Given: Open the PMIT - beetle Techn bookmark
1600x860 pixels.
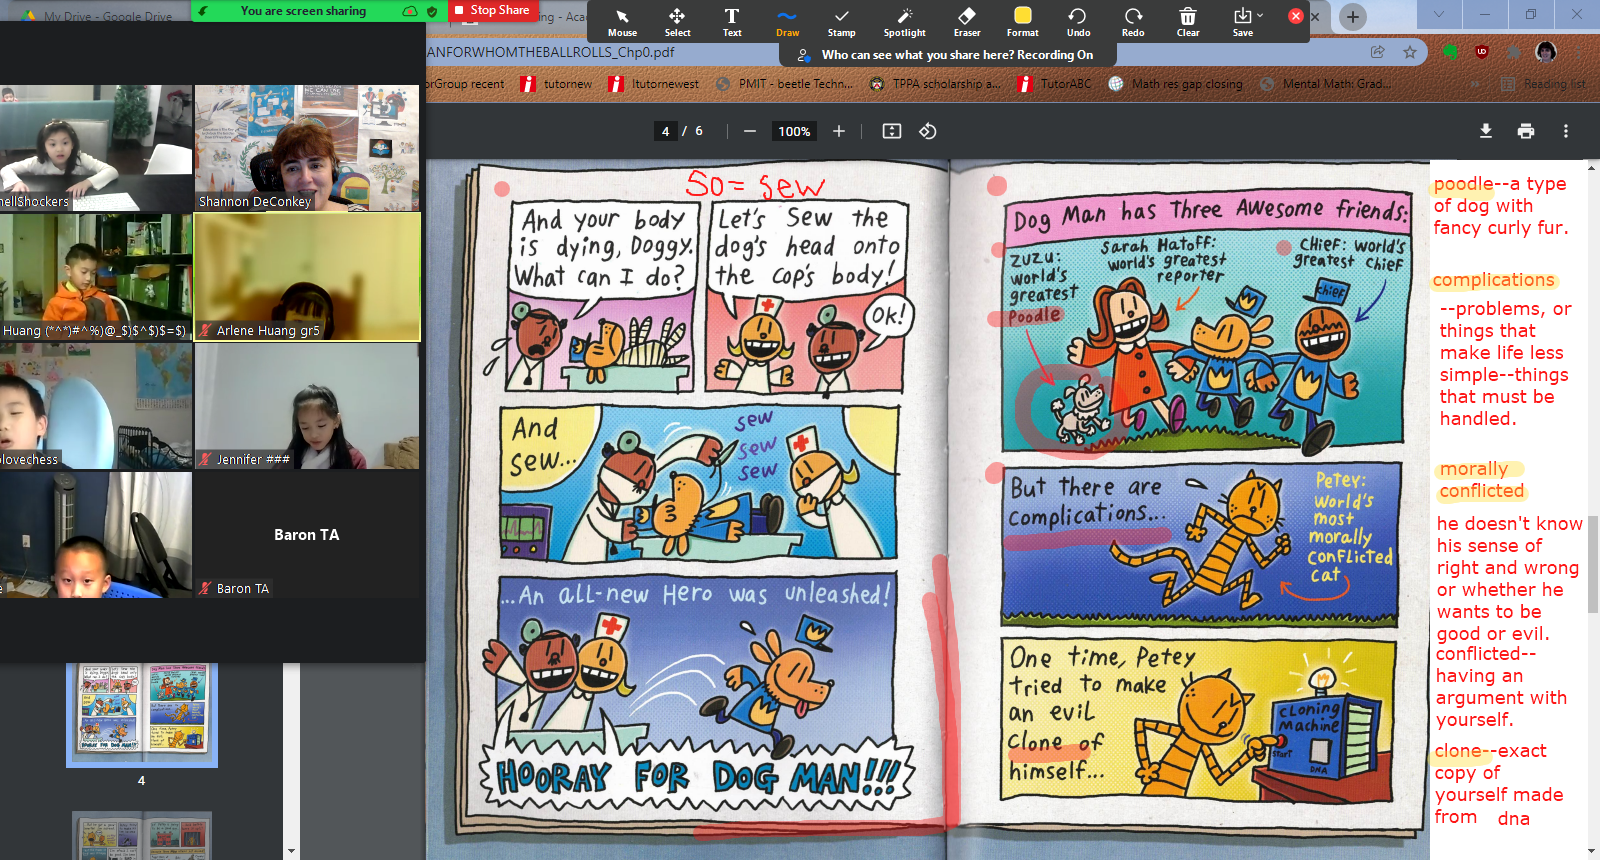Looking at the screenshot, I should pyautogui.click(x=785, y=84).
